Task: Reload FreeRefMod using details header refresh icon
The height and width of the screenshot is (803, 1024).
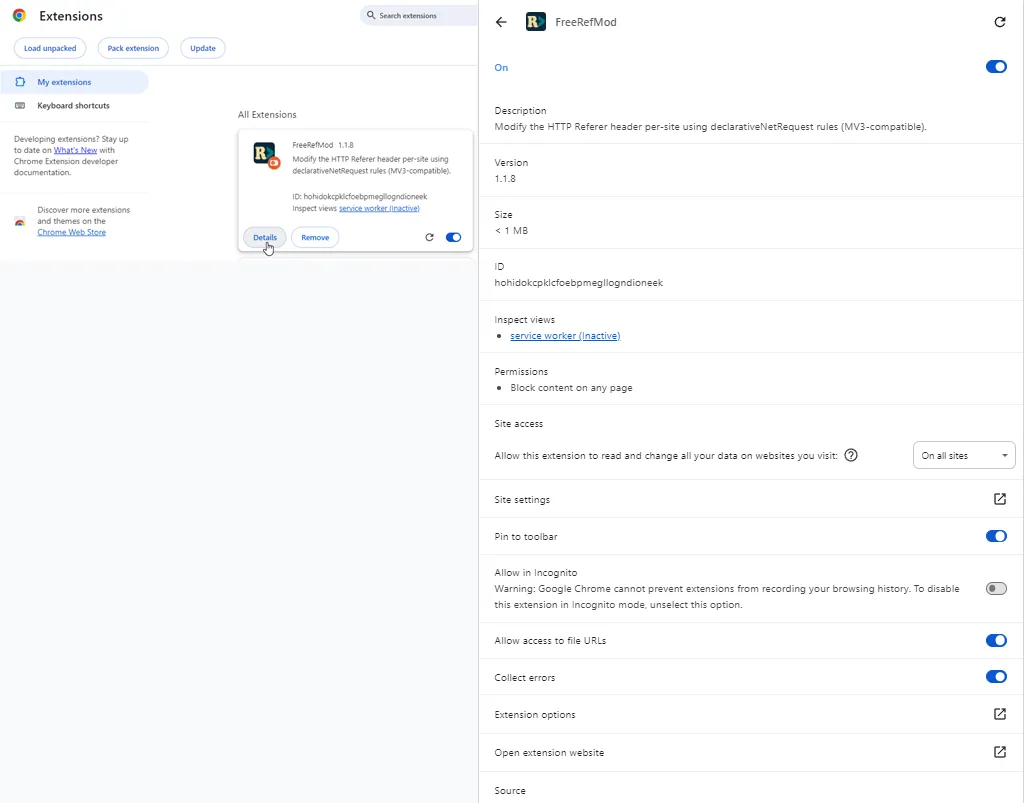Action: (x=999, y=22)
